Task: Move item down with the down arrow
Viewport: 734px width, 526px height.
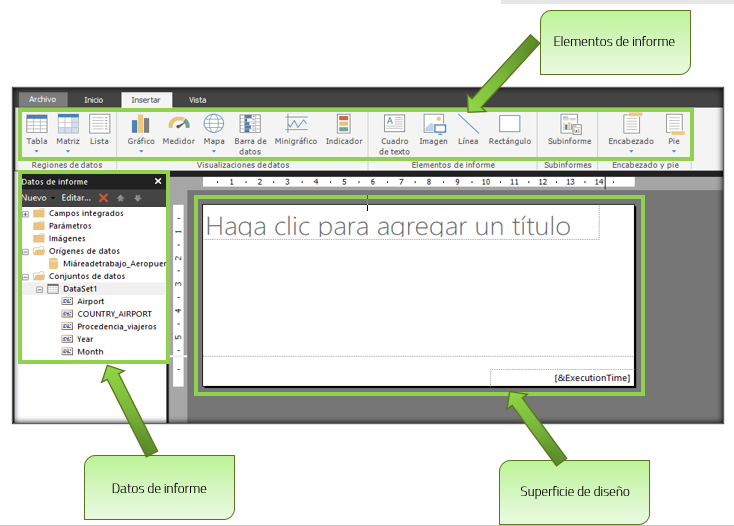Action: [x=138, y=198]
